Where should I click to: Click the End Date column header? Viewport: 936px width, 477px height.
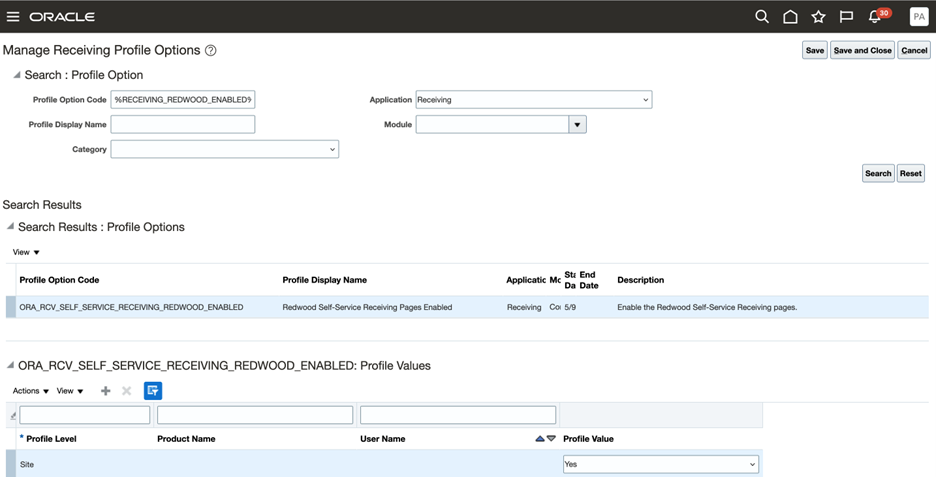click(x=589, y=280)
